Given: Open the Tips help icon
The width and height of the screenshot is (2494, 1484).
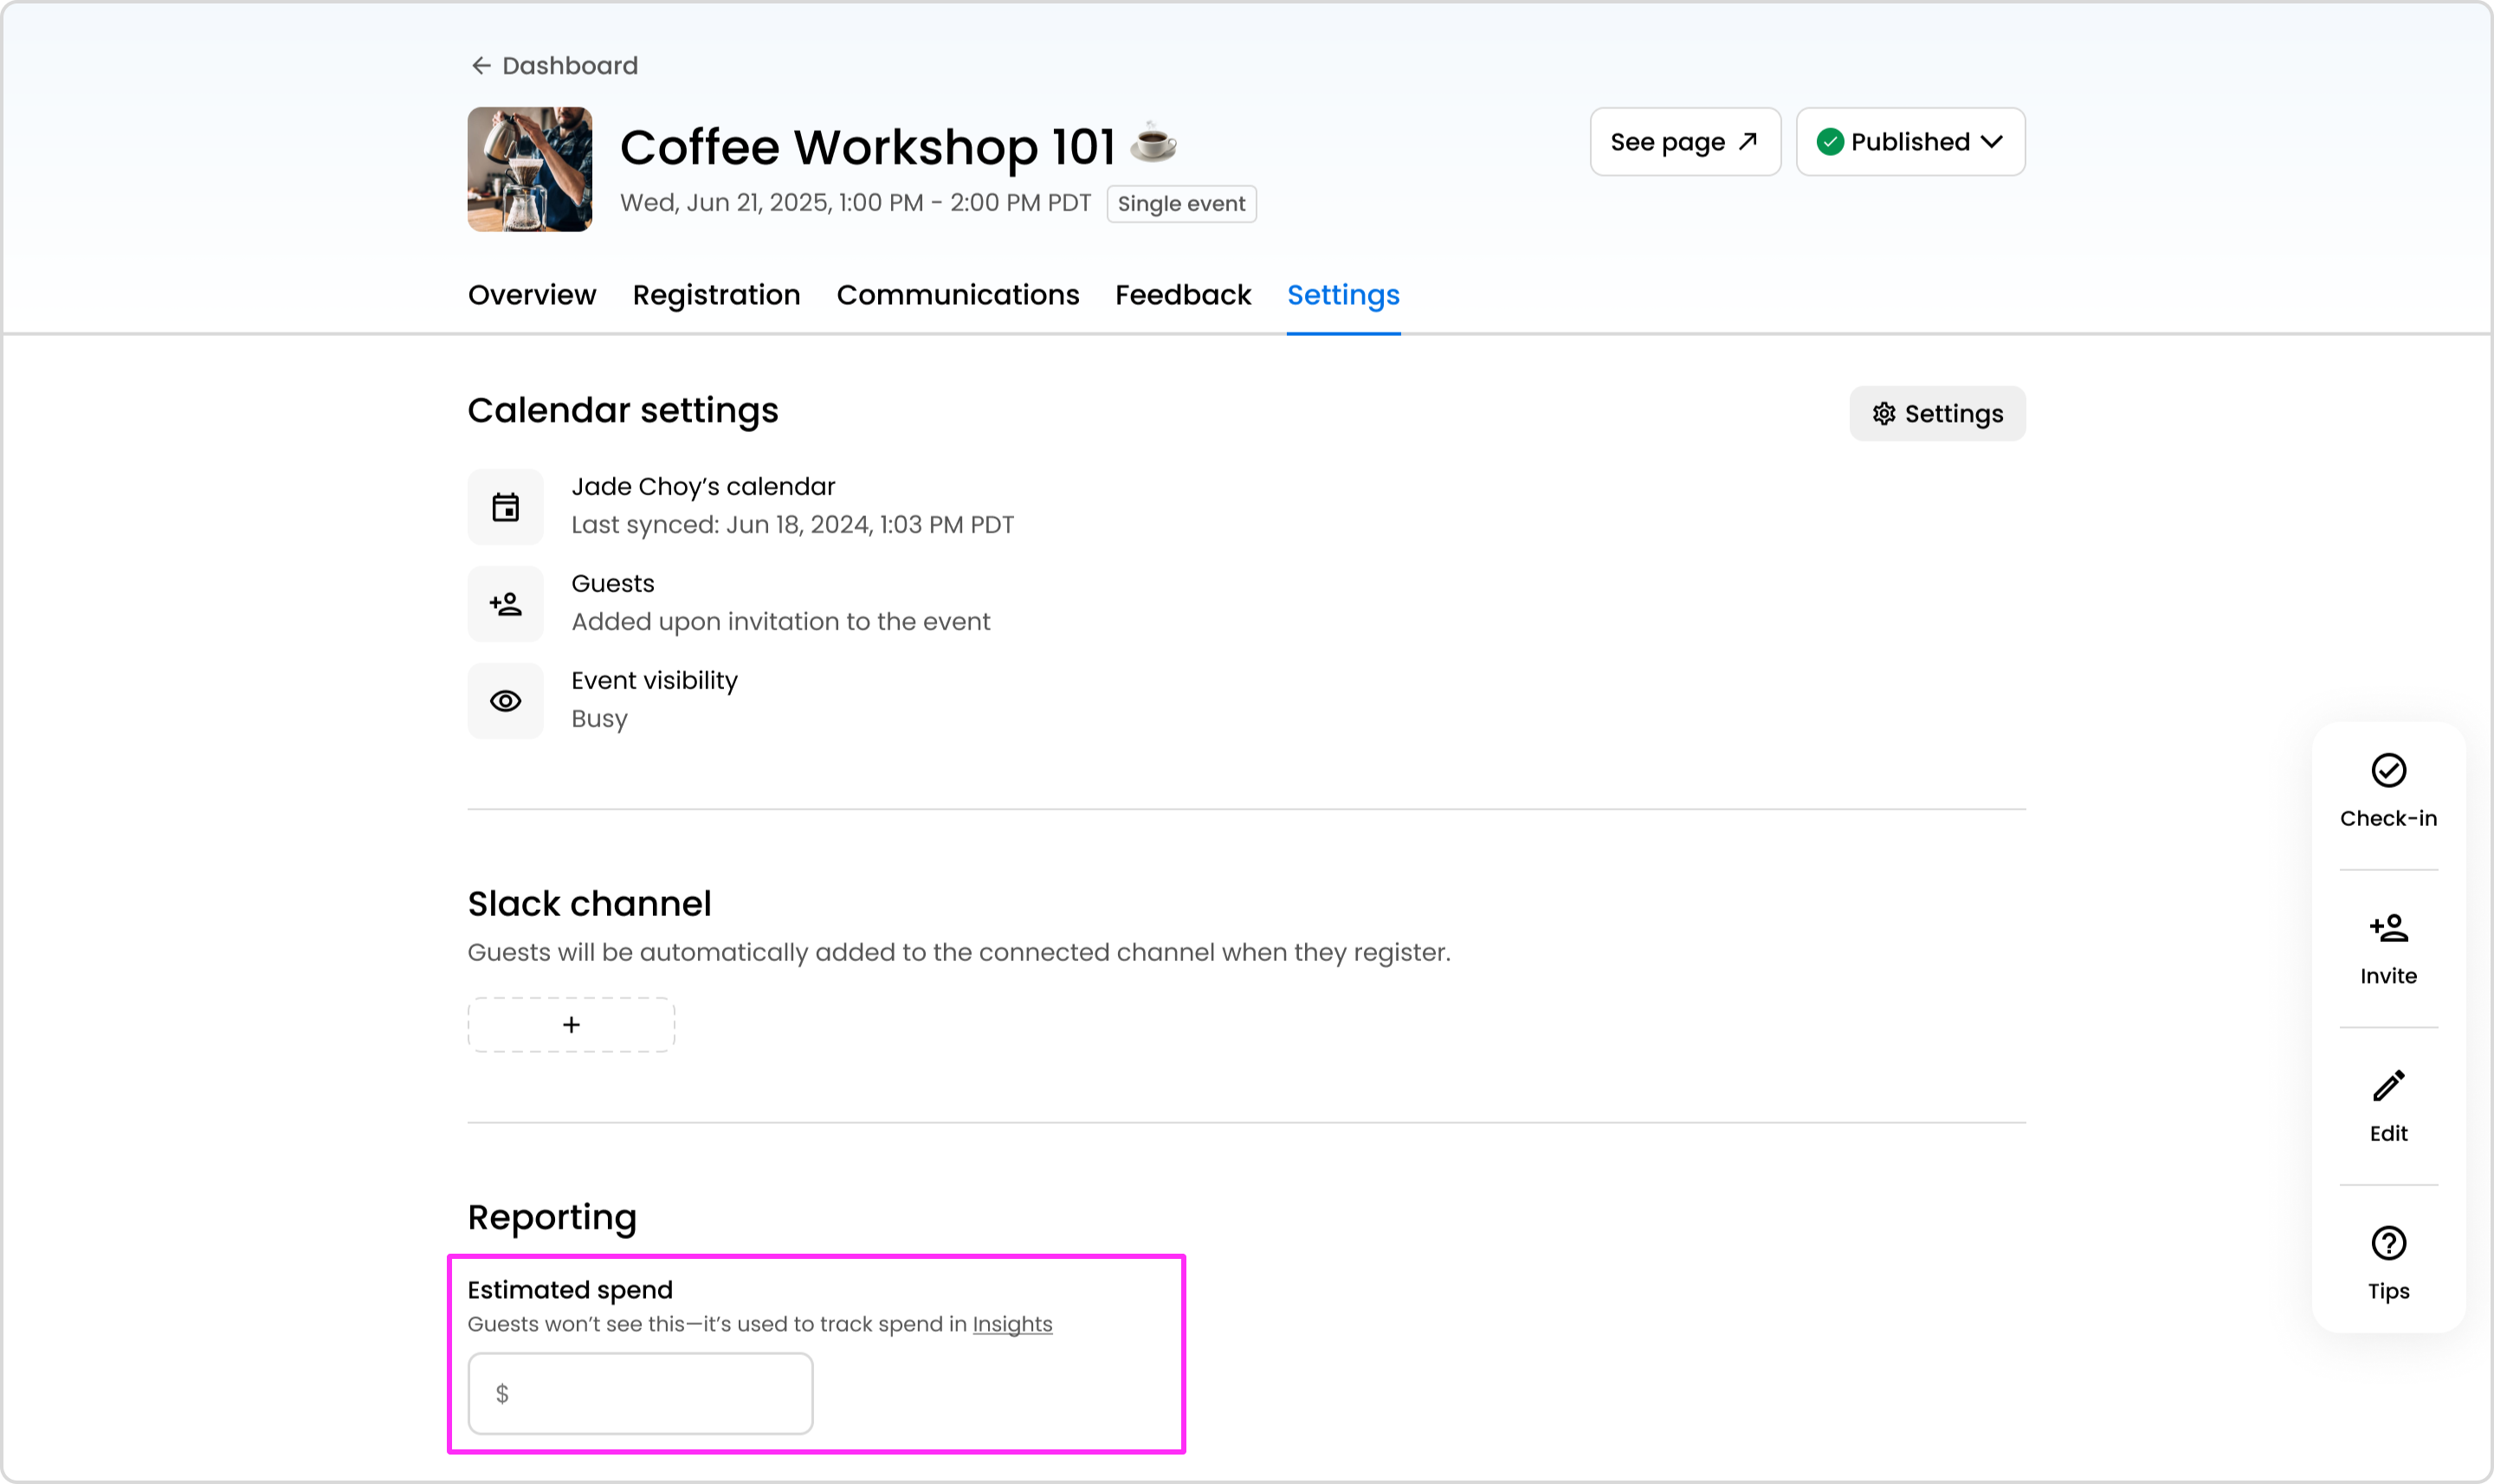Looking at the screenshot, I should pos(2388,1244).
